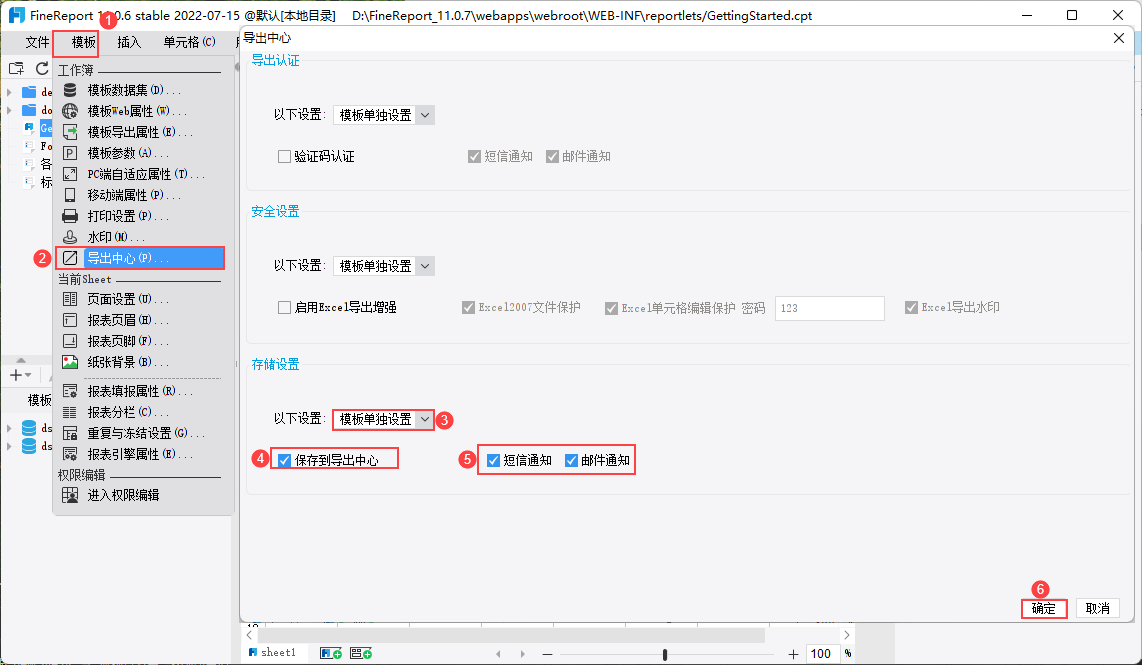The image size is (1142, 665).
Task: Click the 模板Web属性 globe icon
Action: coord(70,111)
